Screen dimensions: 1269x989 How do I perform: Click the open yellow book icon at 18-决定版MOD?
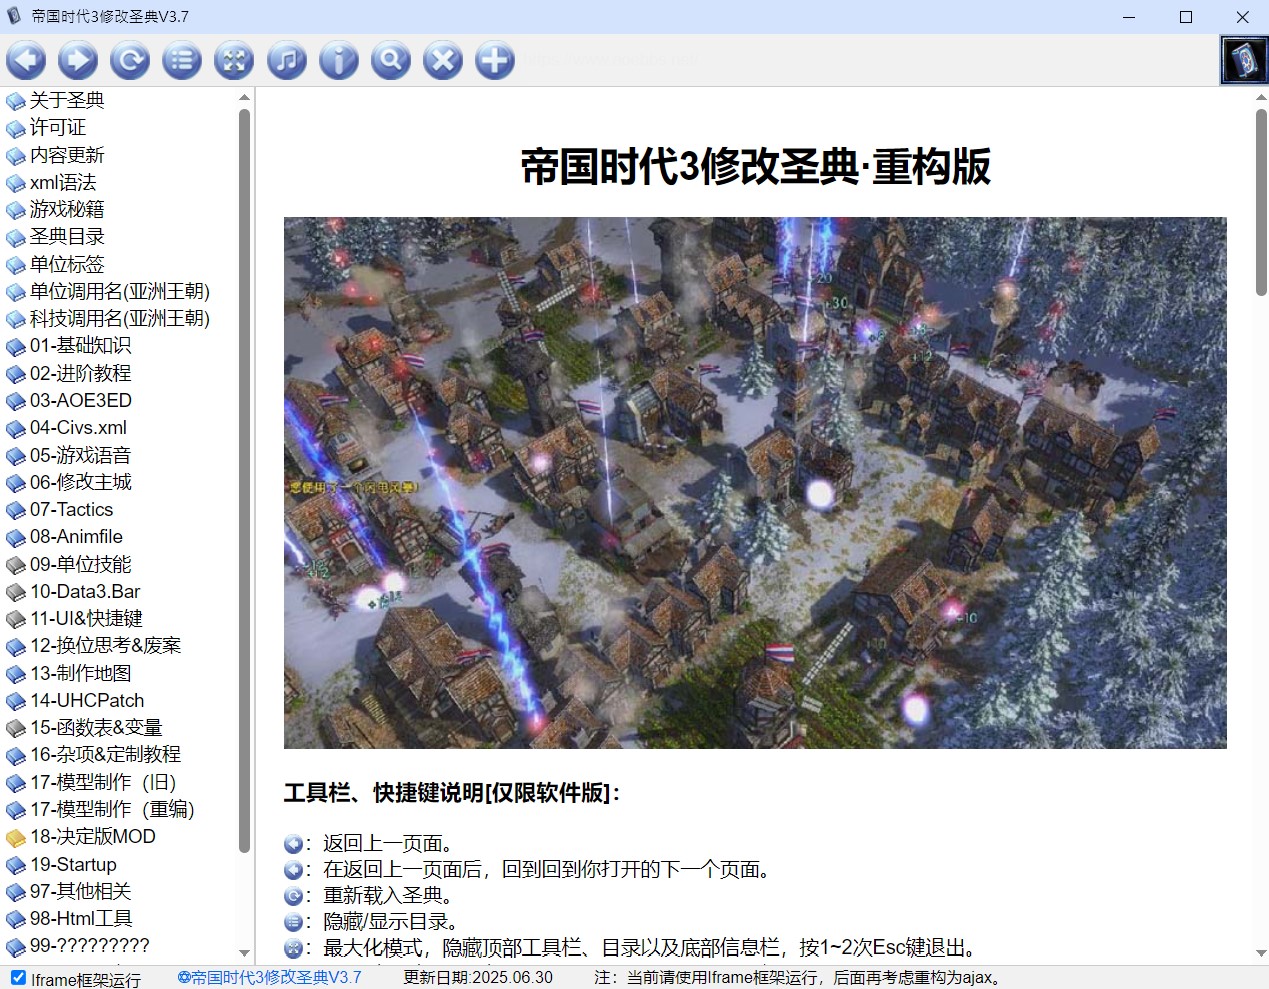[x=16, y=838]
